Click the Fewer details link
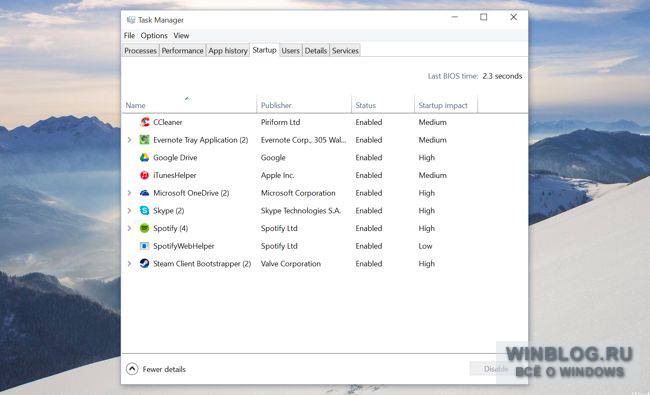Screen dimensions: 650x395 (164, 369)
